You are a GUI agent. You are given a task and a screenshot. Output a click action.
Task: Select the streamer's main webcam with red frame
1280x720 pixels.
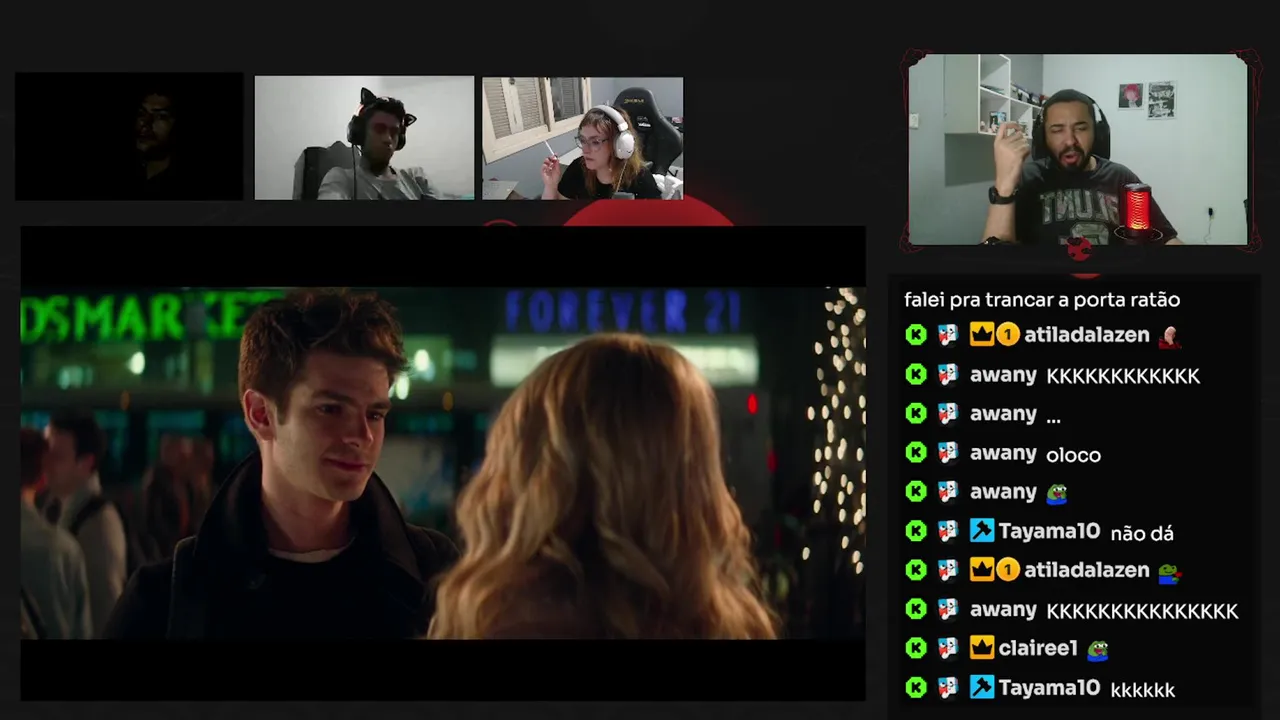pos(1078,150)
